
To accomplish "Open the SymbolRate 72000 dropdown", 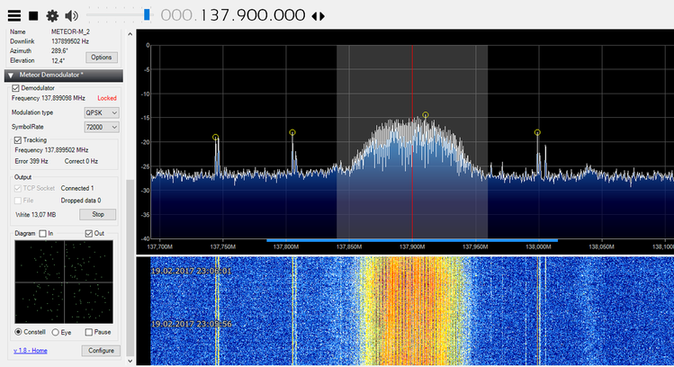I will pyautogui.click(x=101, y=127).
